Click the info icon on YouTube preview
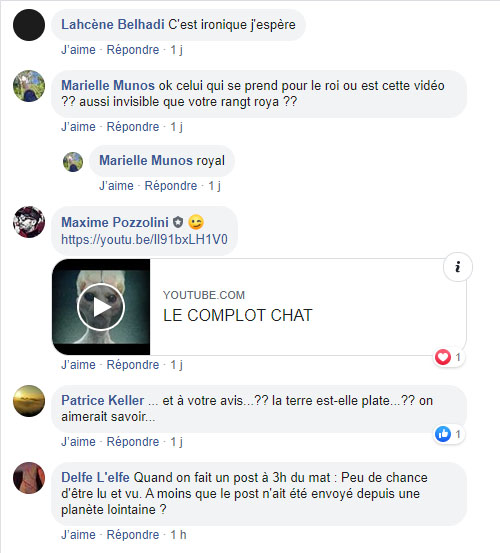 click(x=458, y=267)
